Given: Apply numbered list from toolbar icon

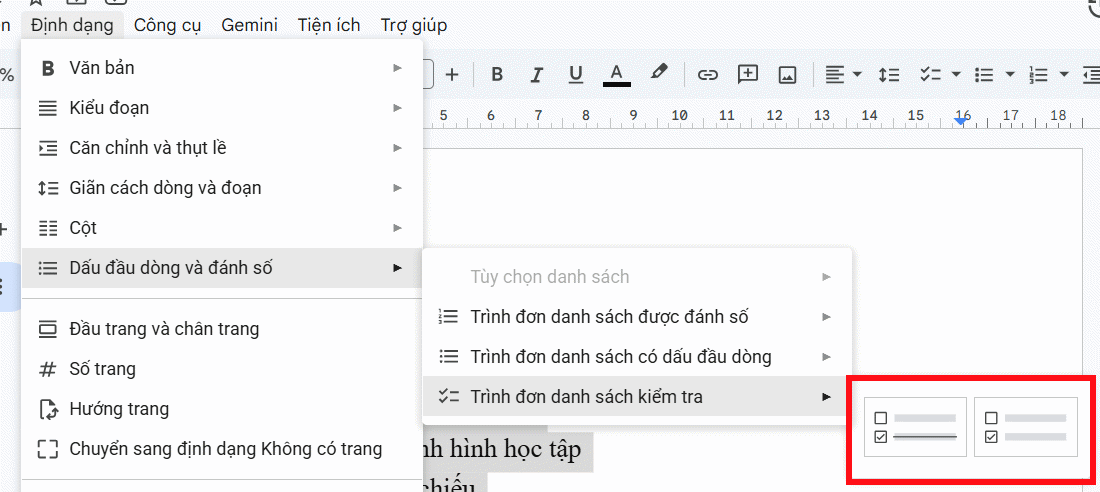Looking at the screenshot, I should click(1038, 74).
